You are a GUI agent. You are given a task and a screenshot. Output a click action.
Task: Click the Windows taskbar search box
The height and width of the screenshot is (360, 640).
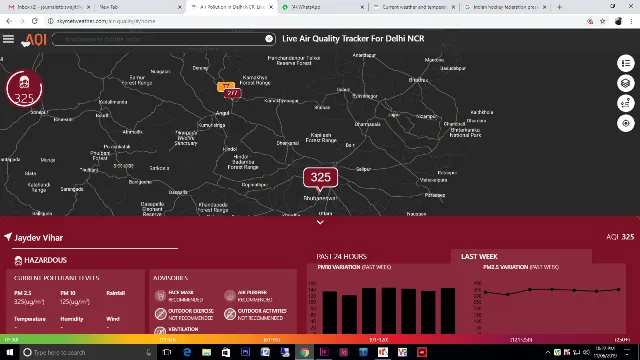tap(88, 352)
